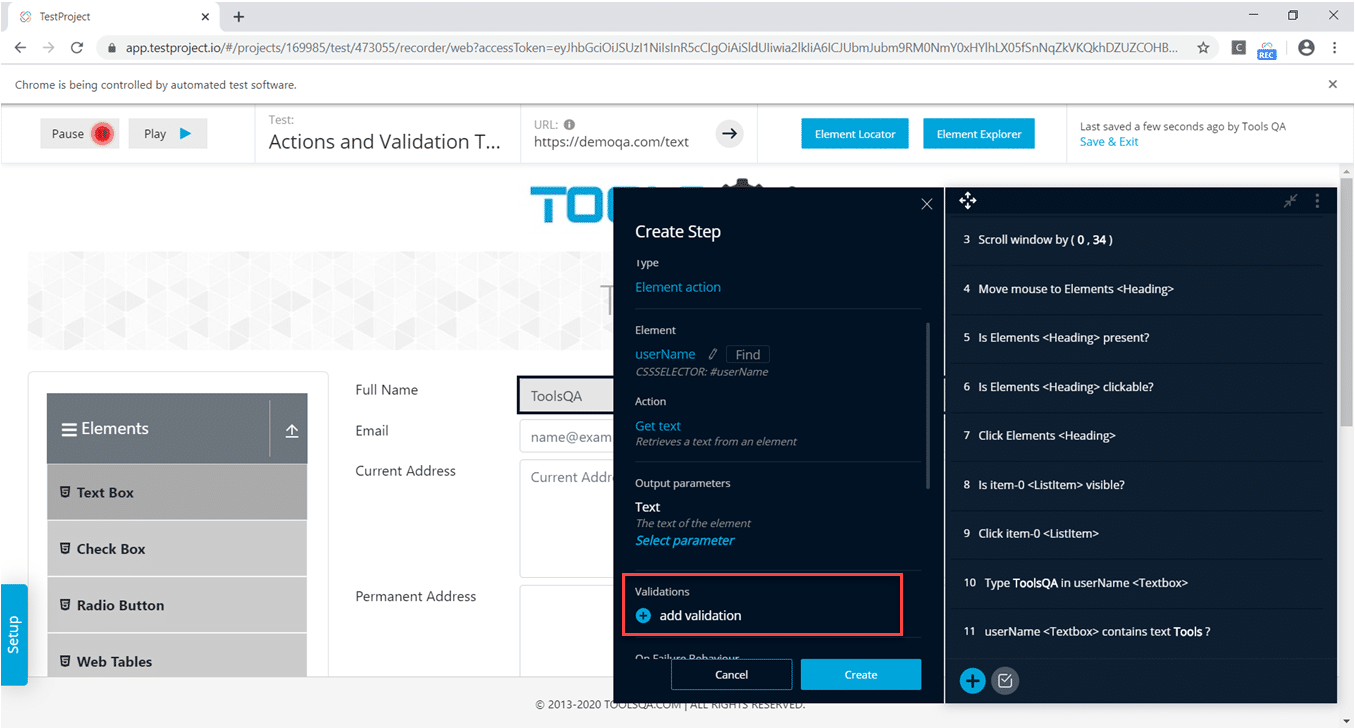1355x728 pixels.
Task: Click the move panel crosshair icon
Action: [967, 201]
